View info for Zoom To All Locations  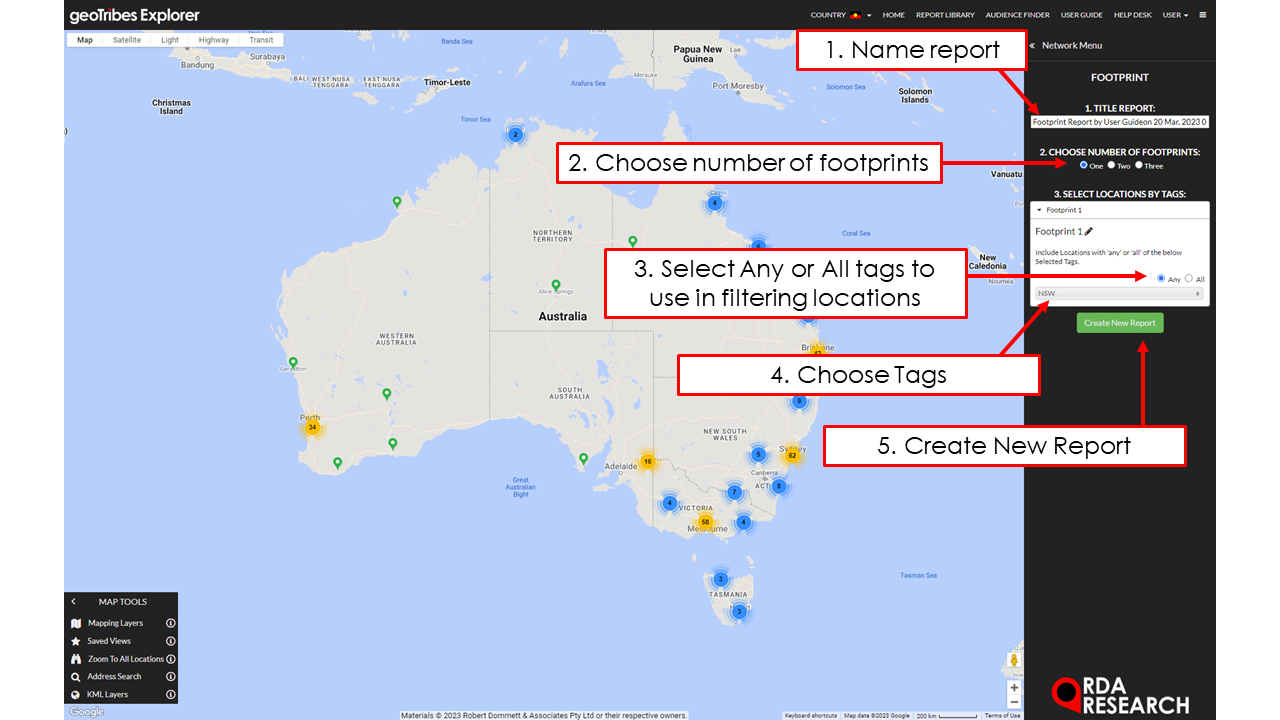[x=170, y=659]
